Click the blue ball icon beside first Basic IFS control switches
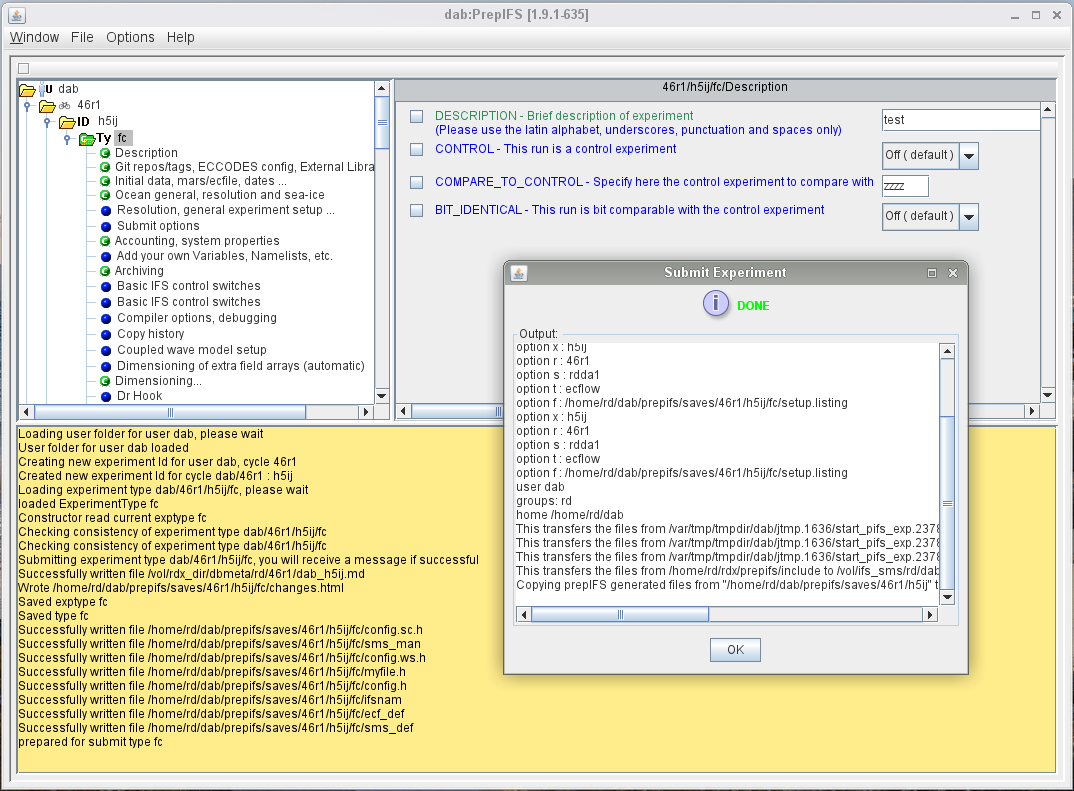1074x791 pixels. point(105,287)
